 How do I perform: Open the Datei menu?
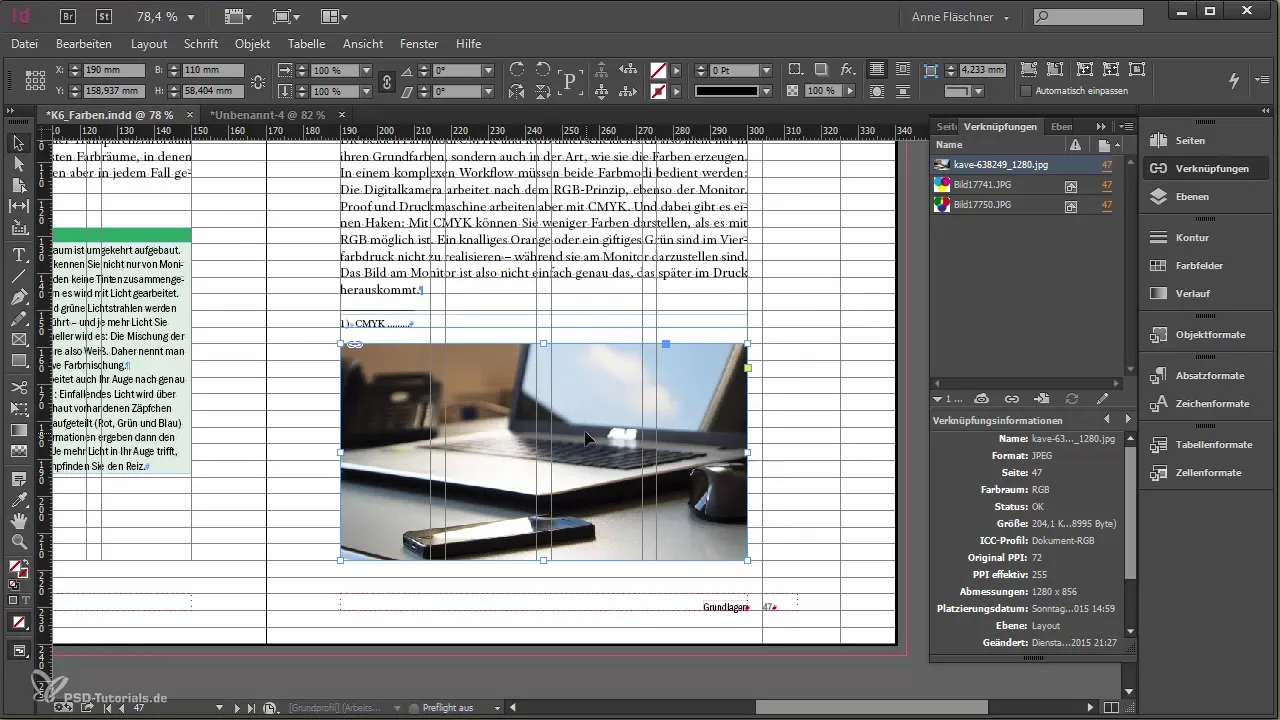(x=24, y=44)
